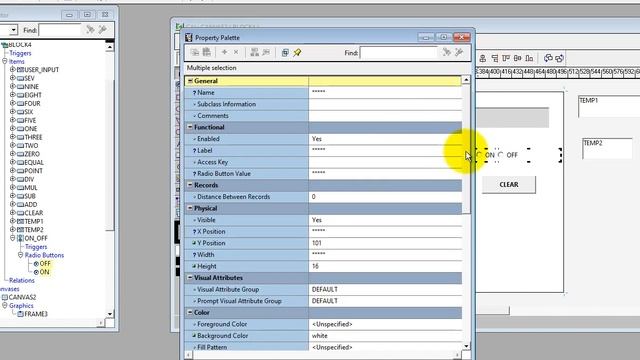Click the third alignment icon in layout toolbar
This screenshot has width=640, height=360.
coord(506,58)
